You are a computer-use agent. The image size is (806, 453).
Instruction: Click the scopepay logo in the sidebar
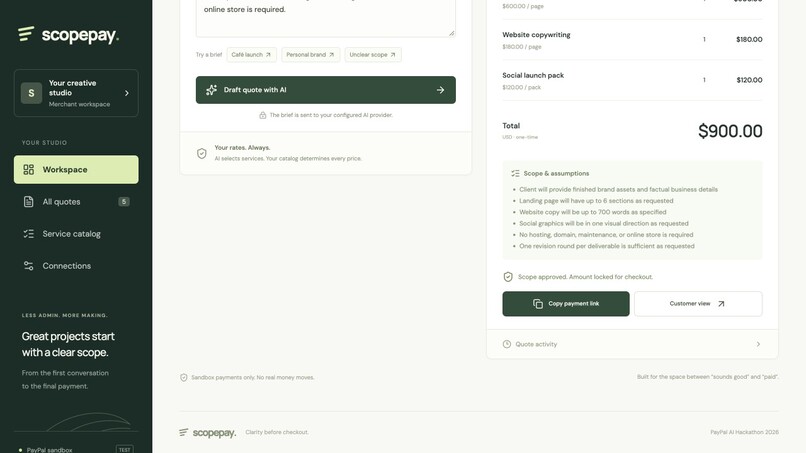coord(68,34)
